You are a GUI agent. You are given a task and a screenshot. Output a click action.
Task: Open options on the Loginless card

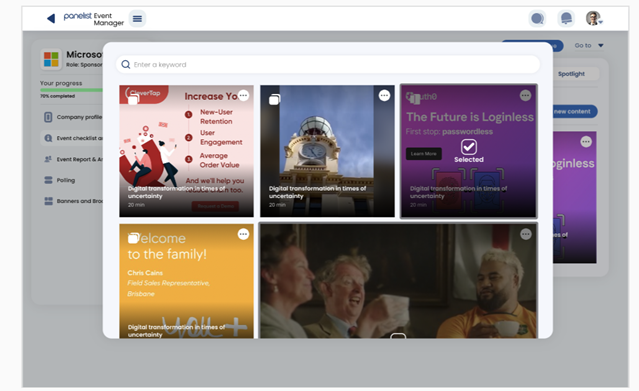pos(525,95)
